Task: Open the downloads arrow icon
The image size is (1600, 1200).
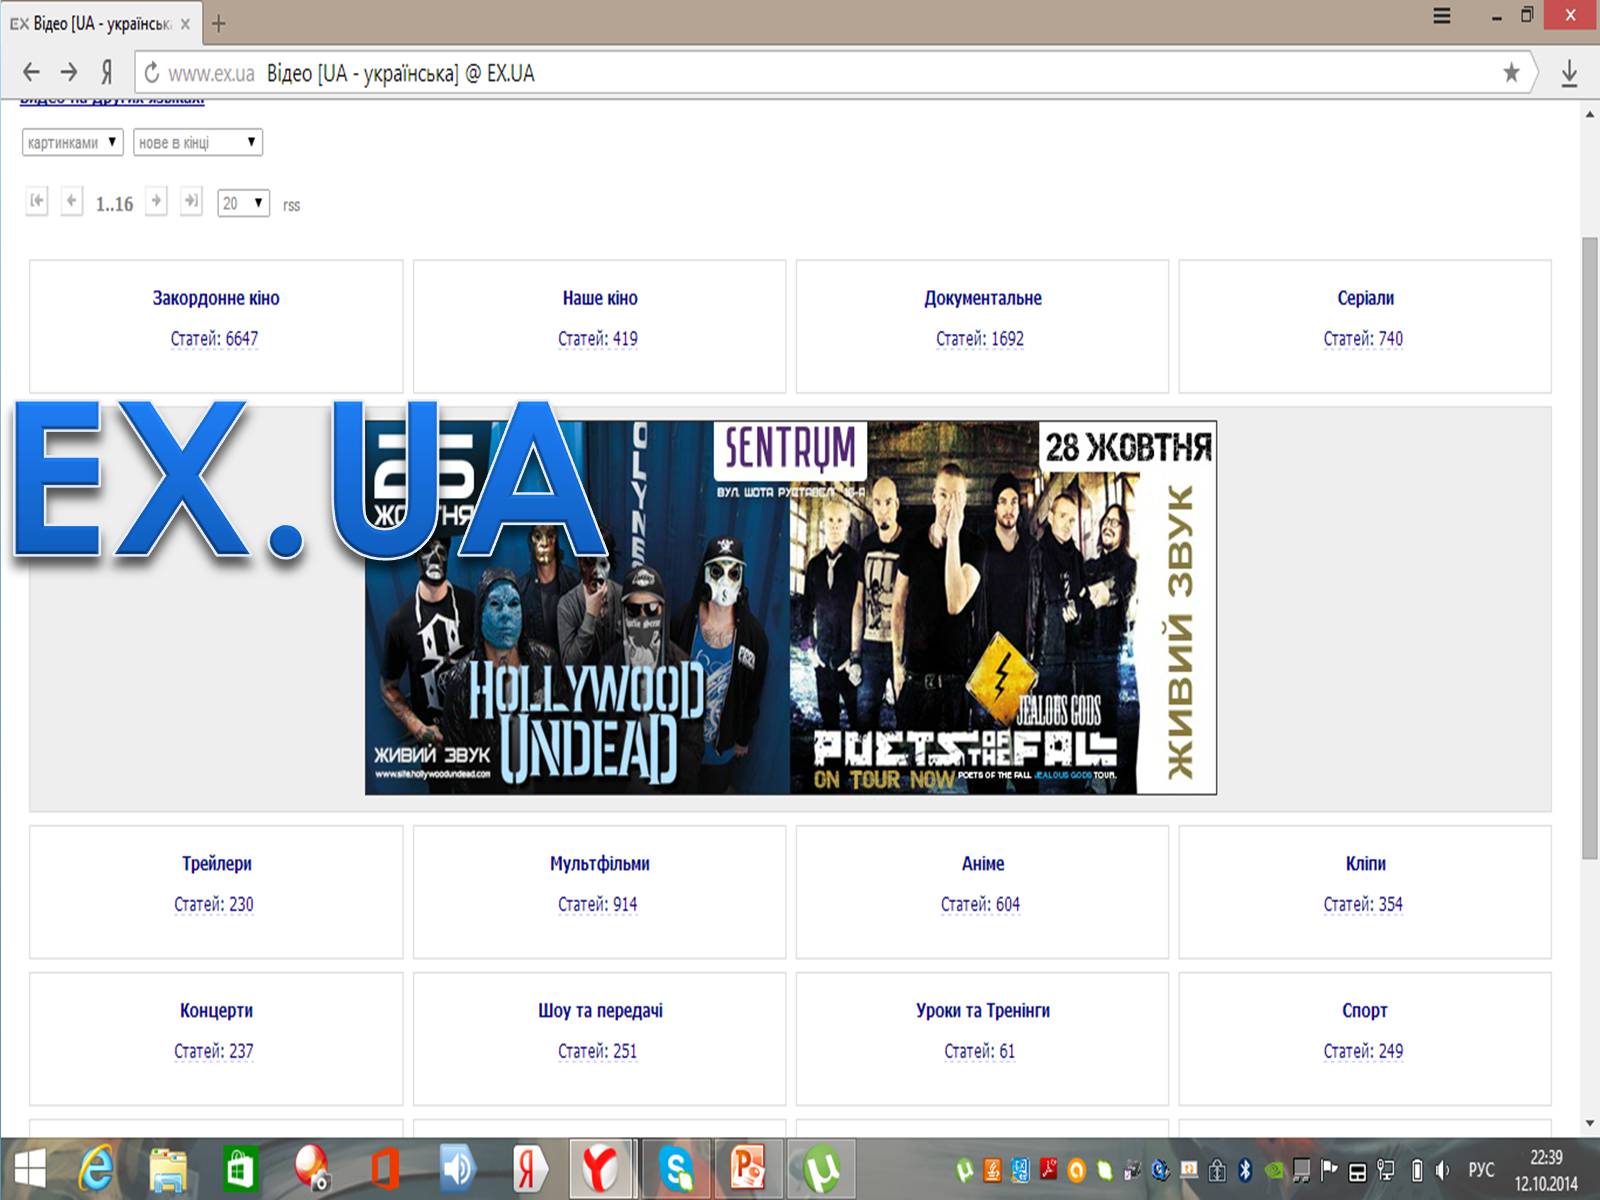Action: 1569,73
